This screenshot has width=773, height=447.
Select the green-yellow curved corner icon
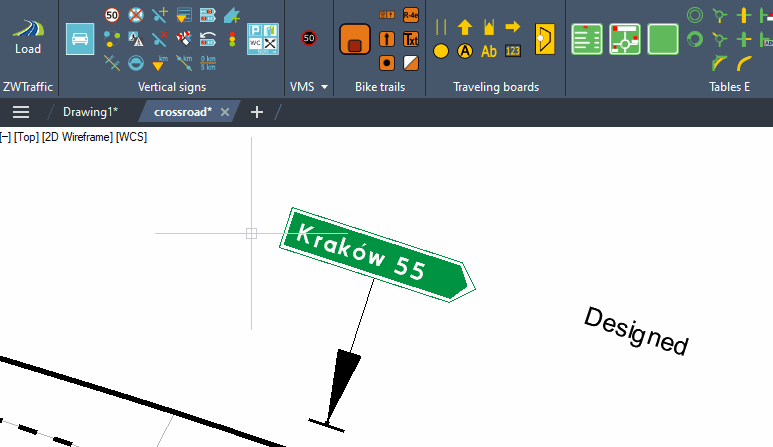click(x=720, y=63)
